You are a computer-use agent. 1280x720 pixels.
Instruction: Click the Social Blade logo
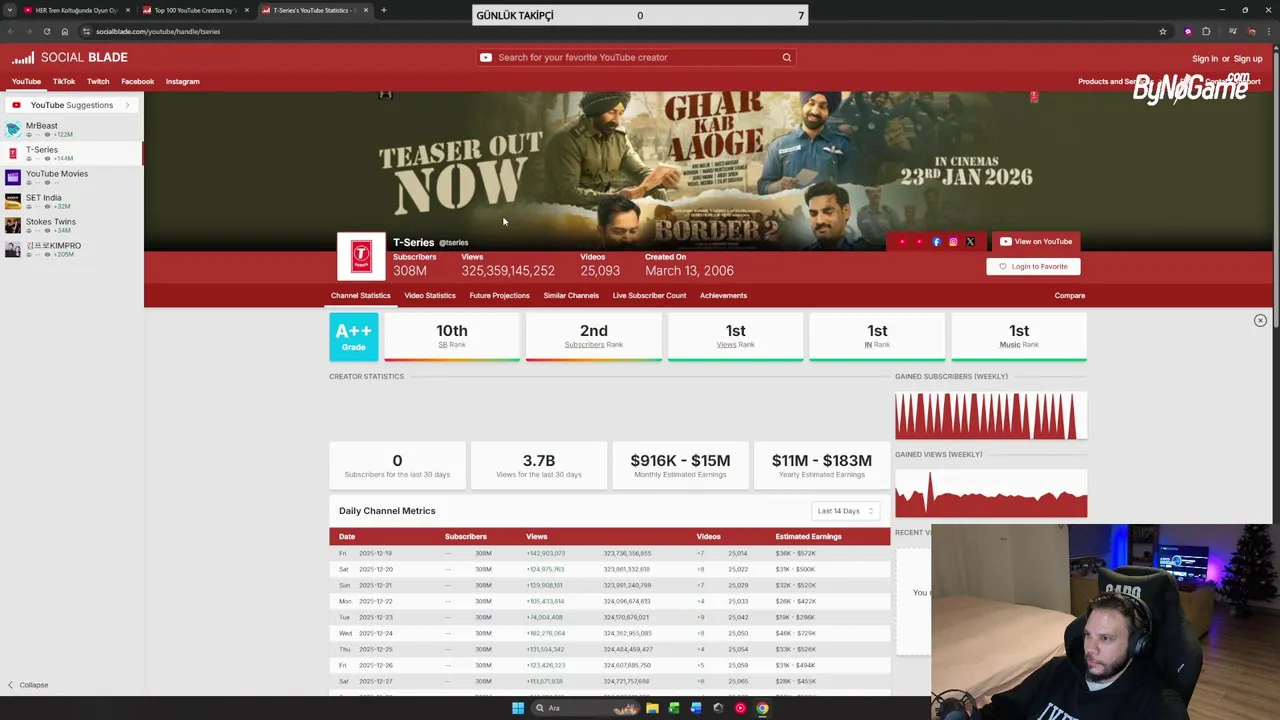pyautogui.click(x=69, y=57)
